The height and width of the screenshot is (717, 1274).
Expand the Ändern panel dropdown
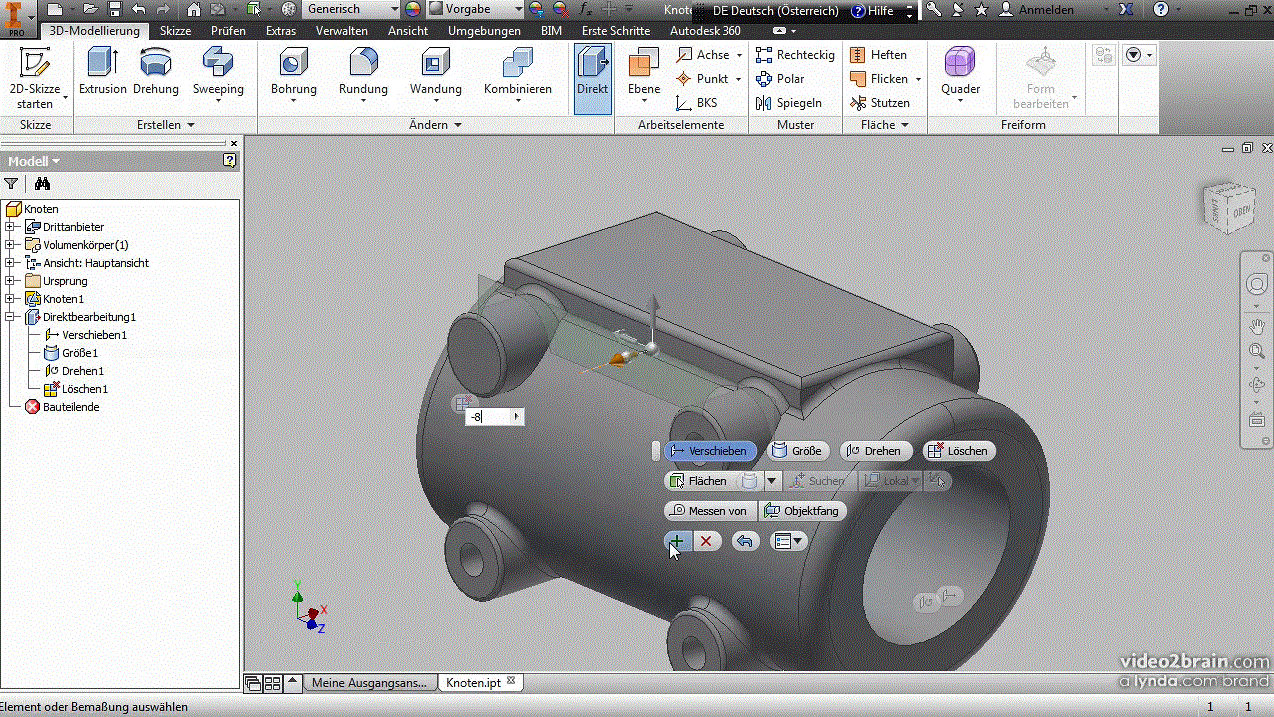[436, 125]
